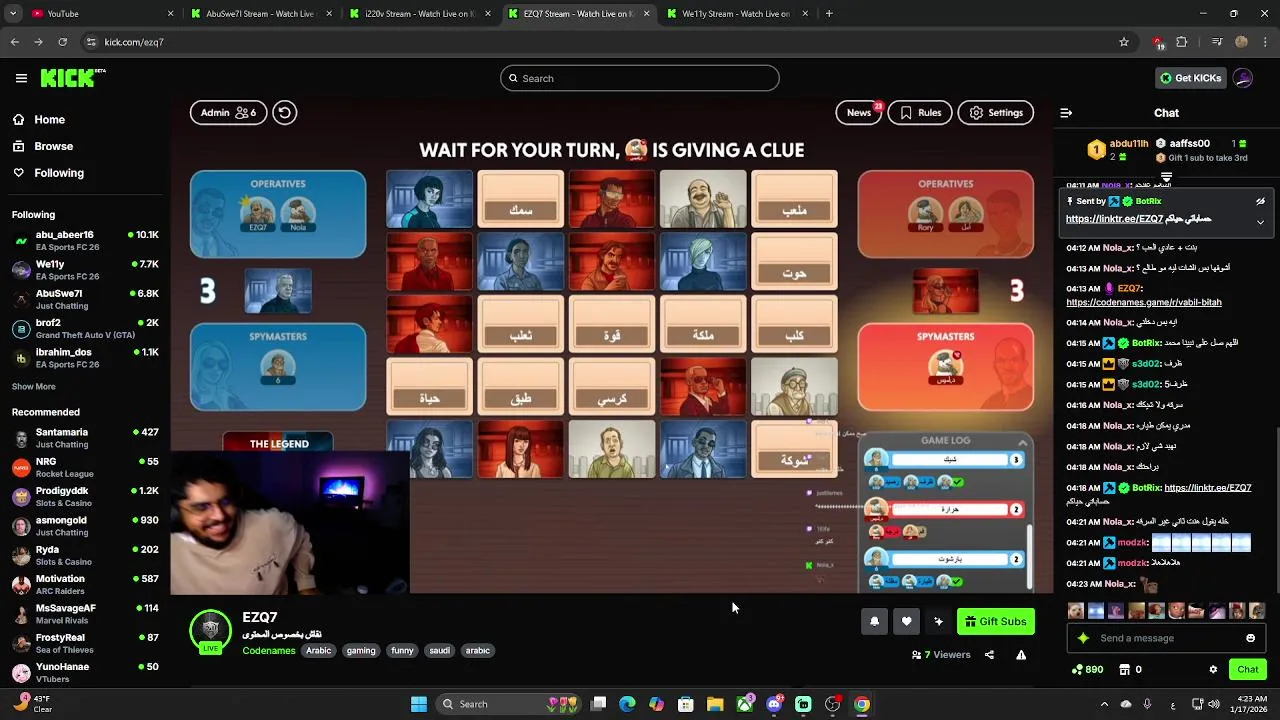Type in Send a message field
Viewport: 1280px width, 720px height.
[x=1166, y=638]
